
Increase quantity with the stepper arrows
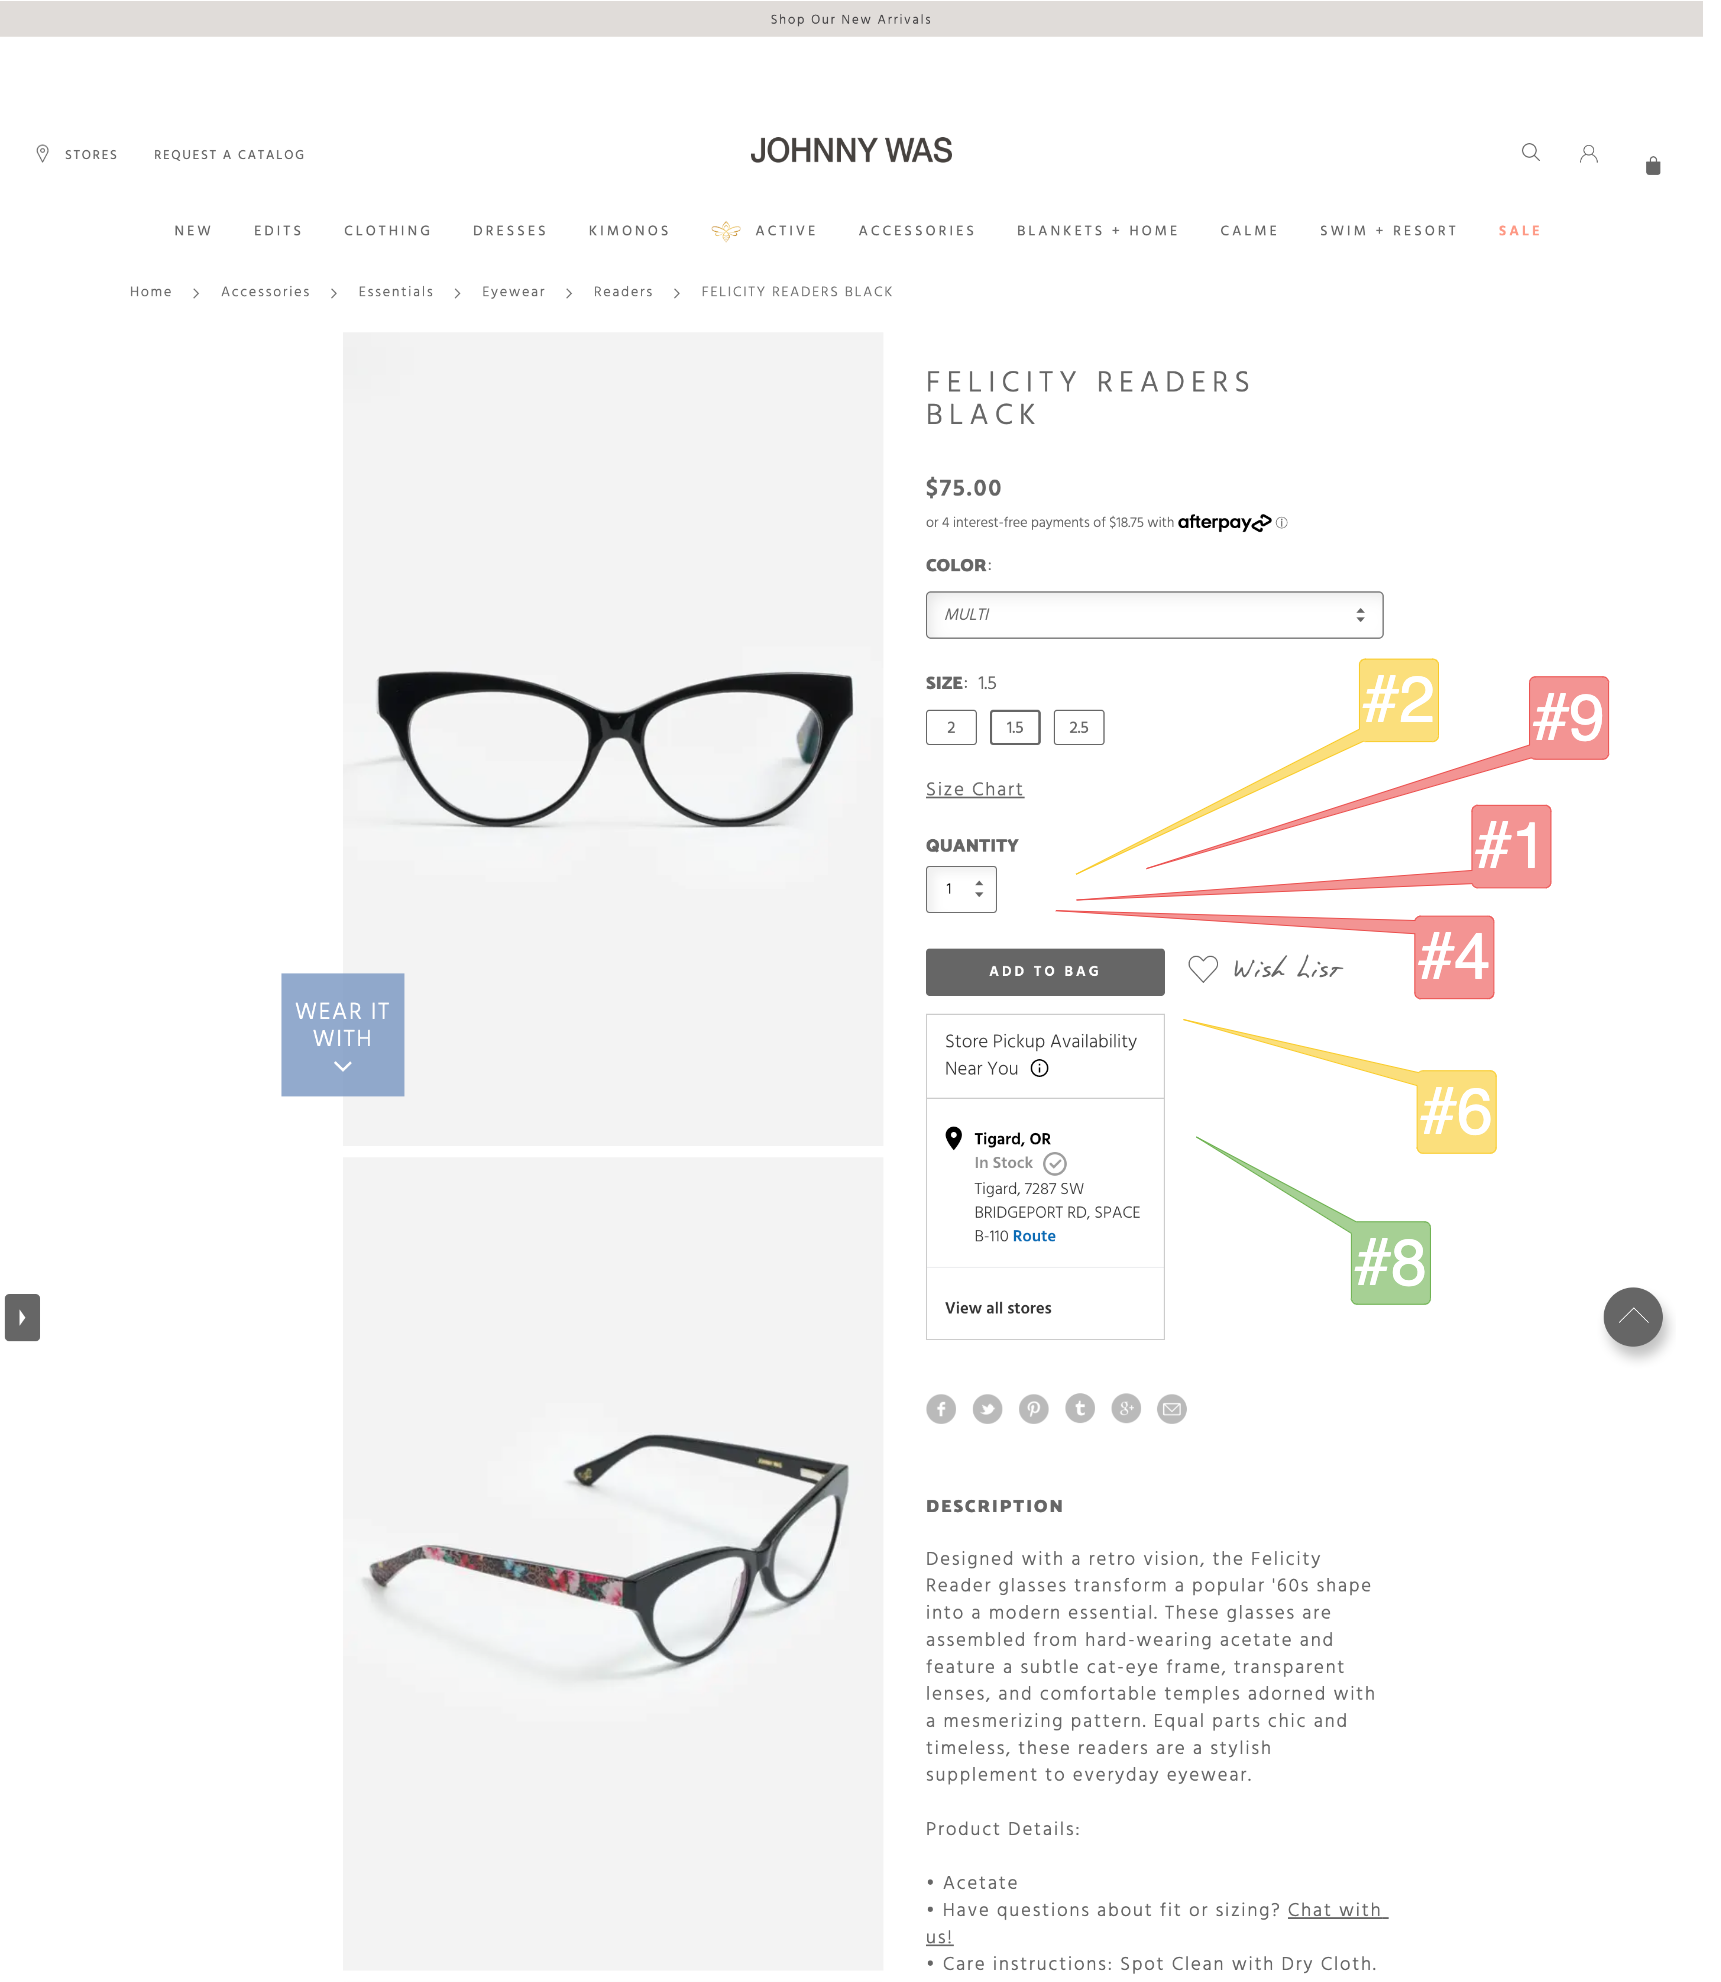979,883
